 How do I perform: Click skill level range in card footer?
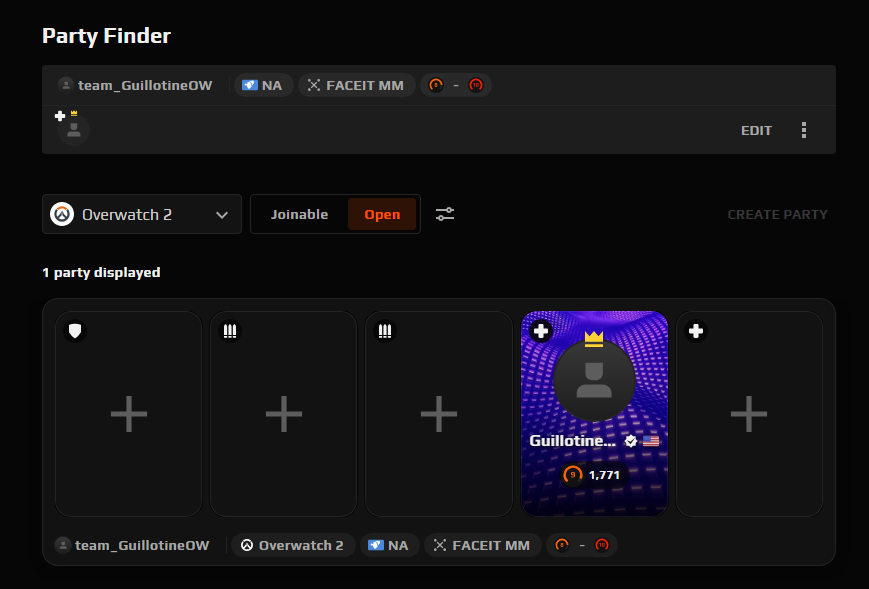pos(581,545)
